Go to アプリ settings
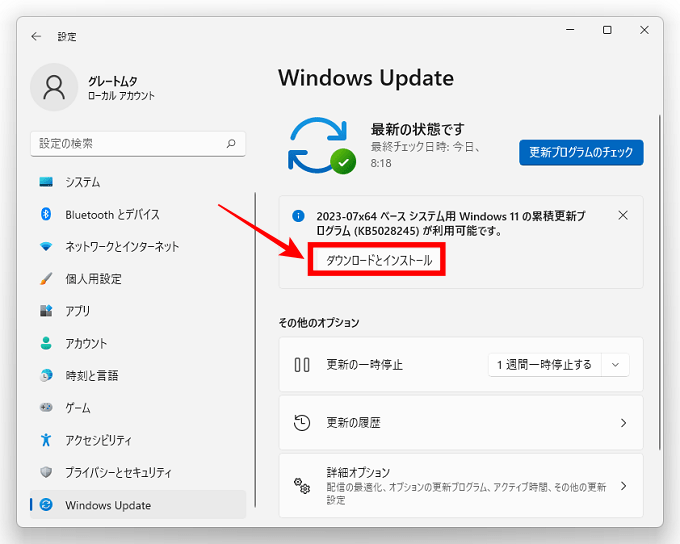 tap(138, 311)
